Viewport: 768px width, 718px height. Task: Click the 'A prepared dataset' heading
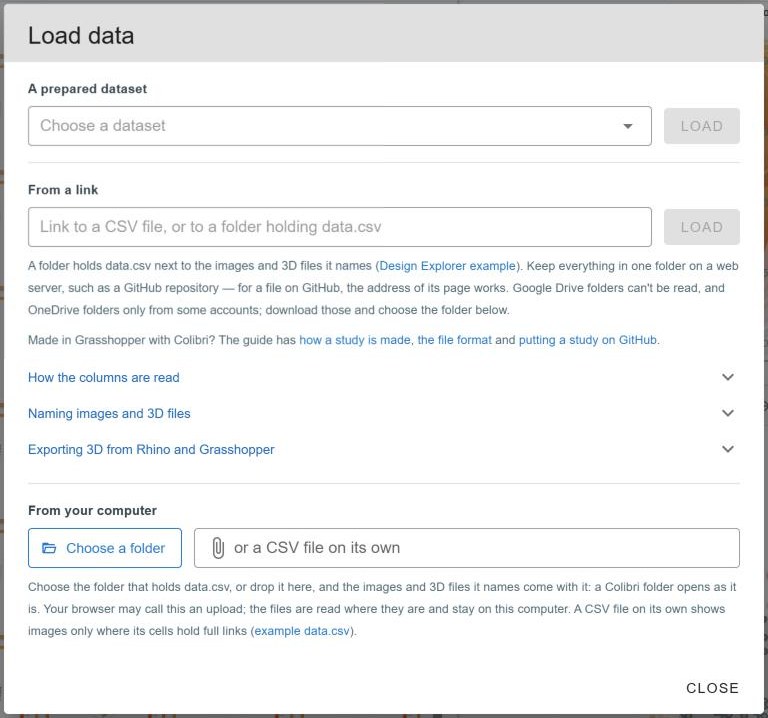87,89
